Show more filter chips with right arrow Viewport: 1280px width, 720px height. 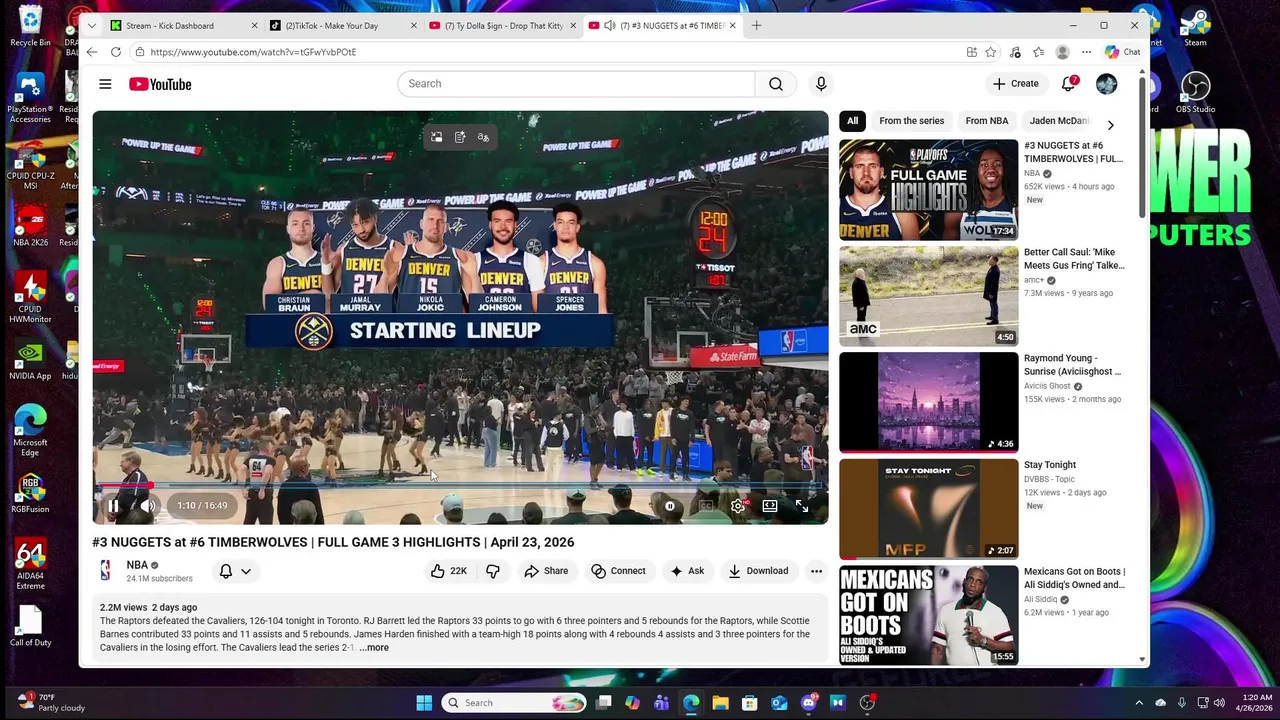[1110, 125]
